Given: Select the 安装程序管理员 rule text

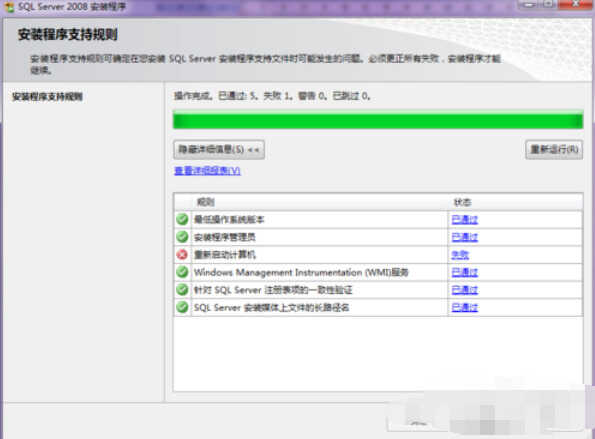Looking at the screenshot, I should [225, 237].
